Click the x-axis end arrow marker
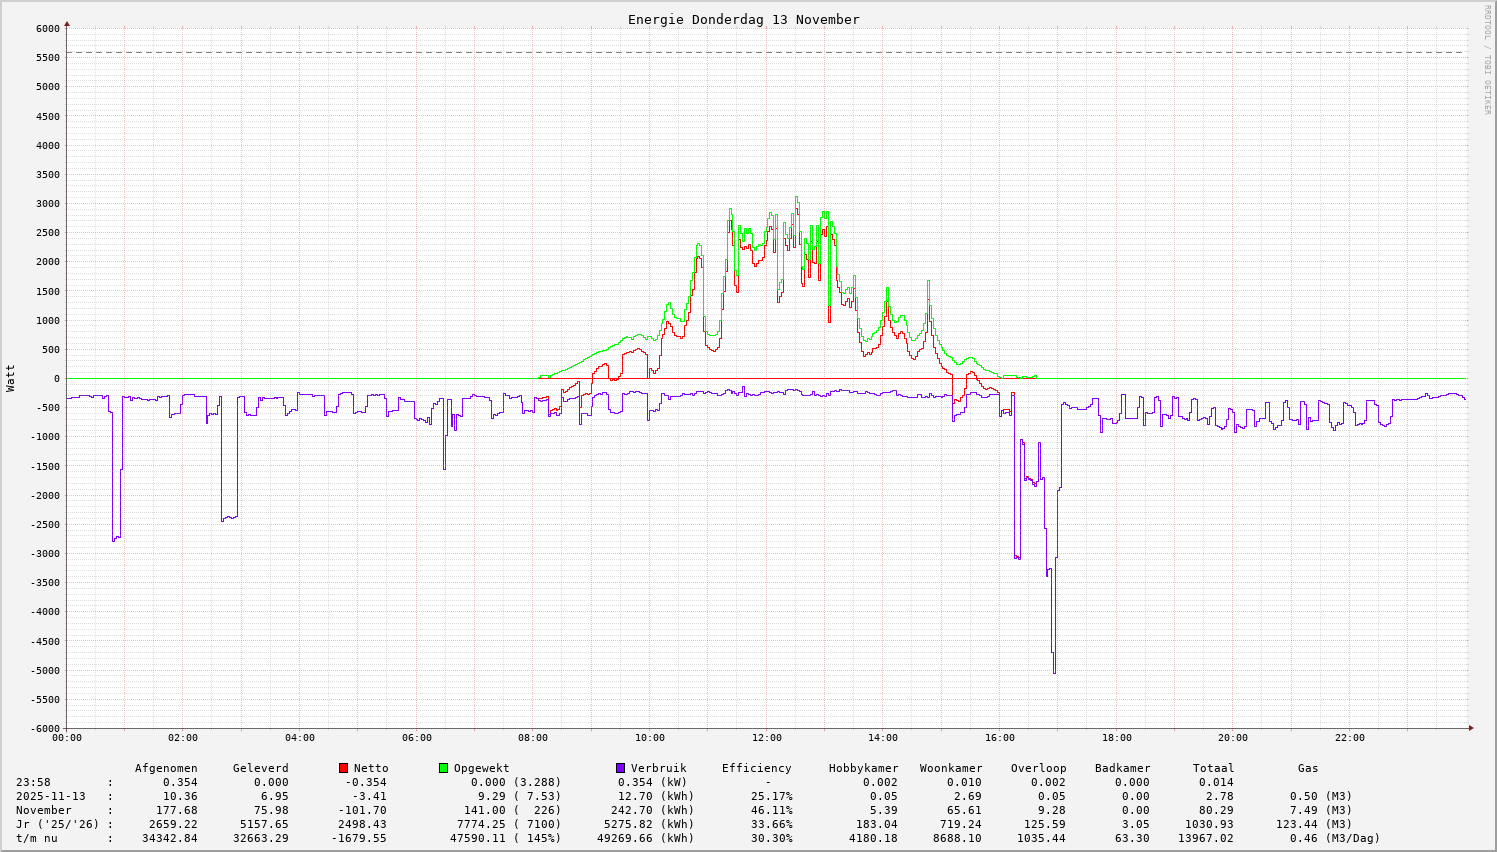This screenshot has height=852, width=1497. (1470, 728)
